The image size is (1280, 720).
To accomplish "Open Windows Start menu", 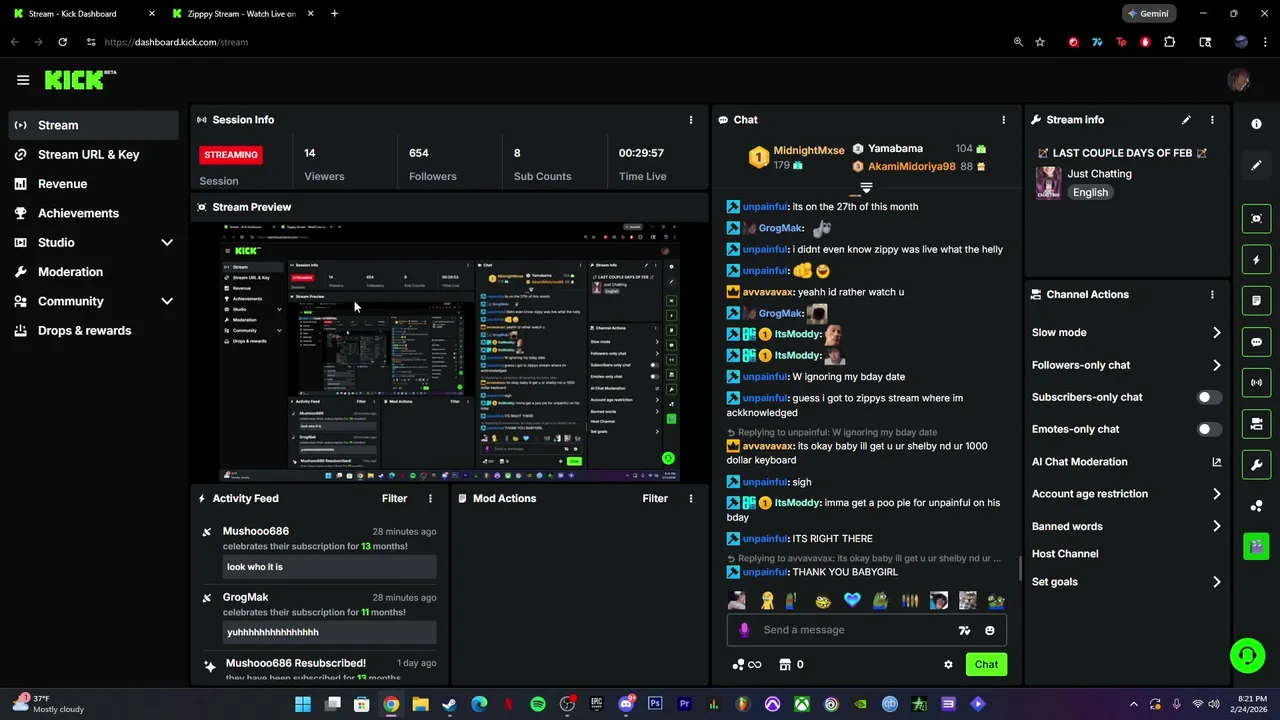I will click(x=303, y=704).
